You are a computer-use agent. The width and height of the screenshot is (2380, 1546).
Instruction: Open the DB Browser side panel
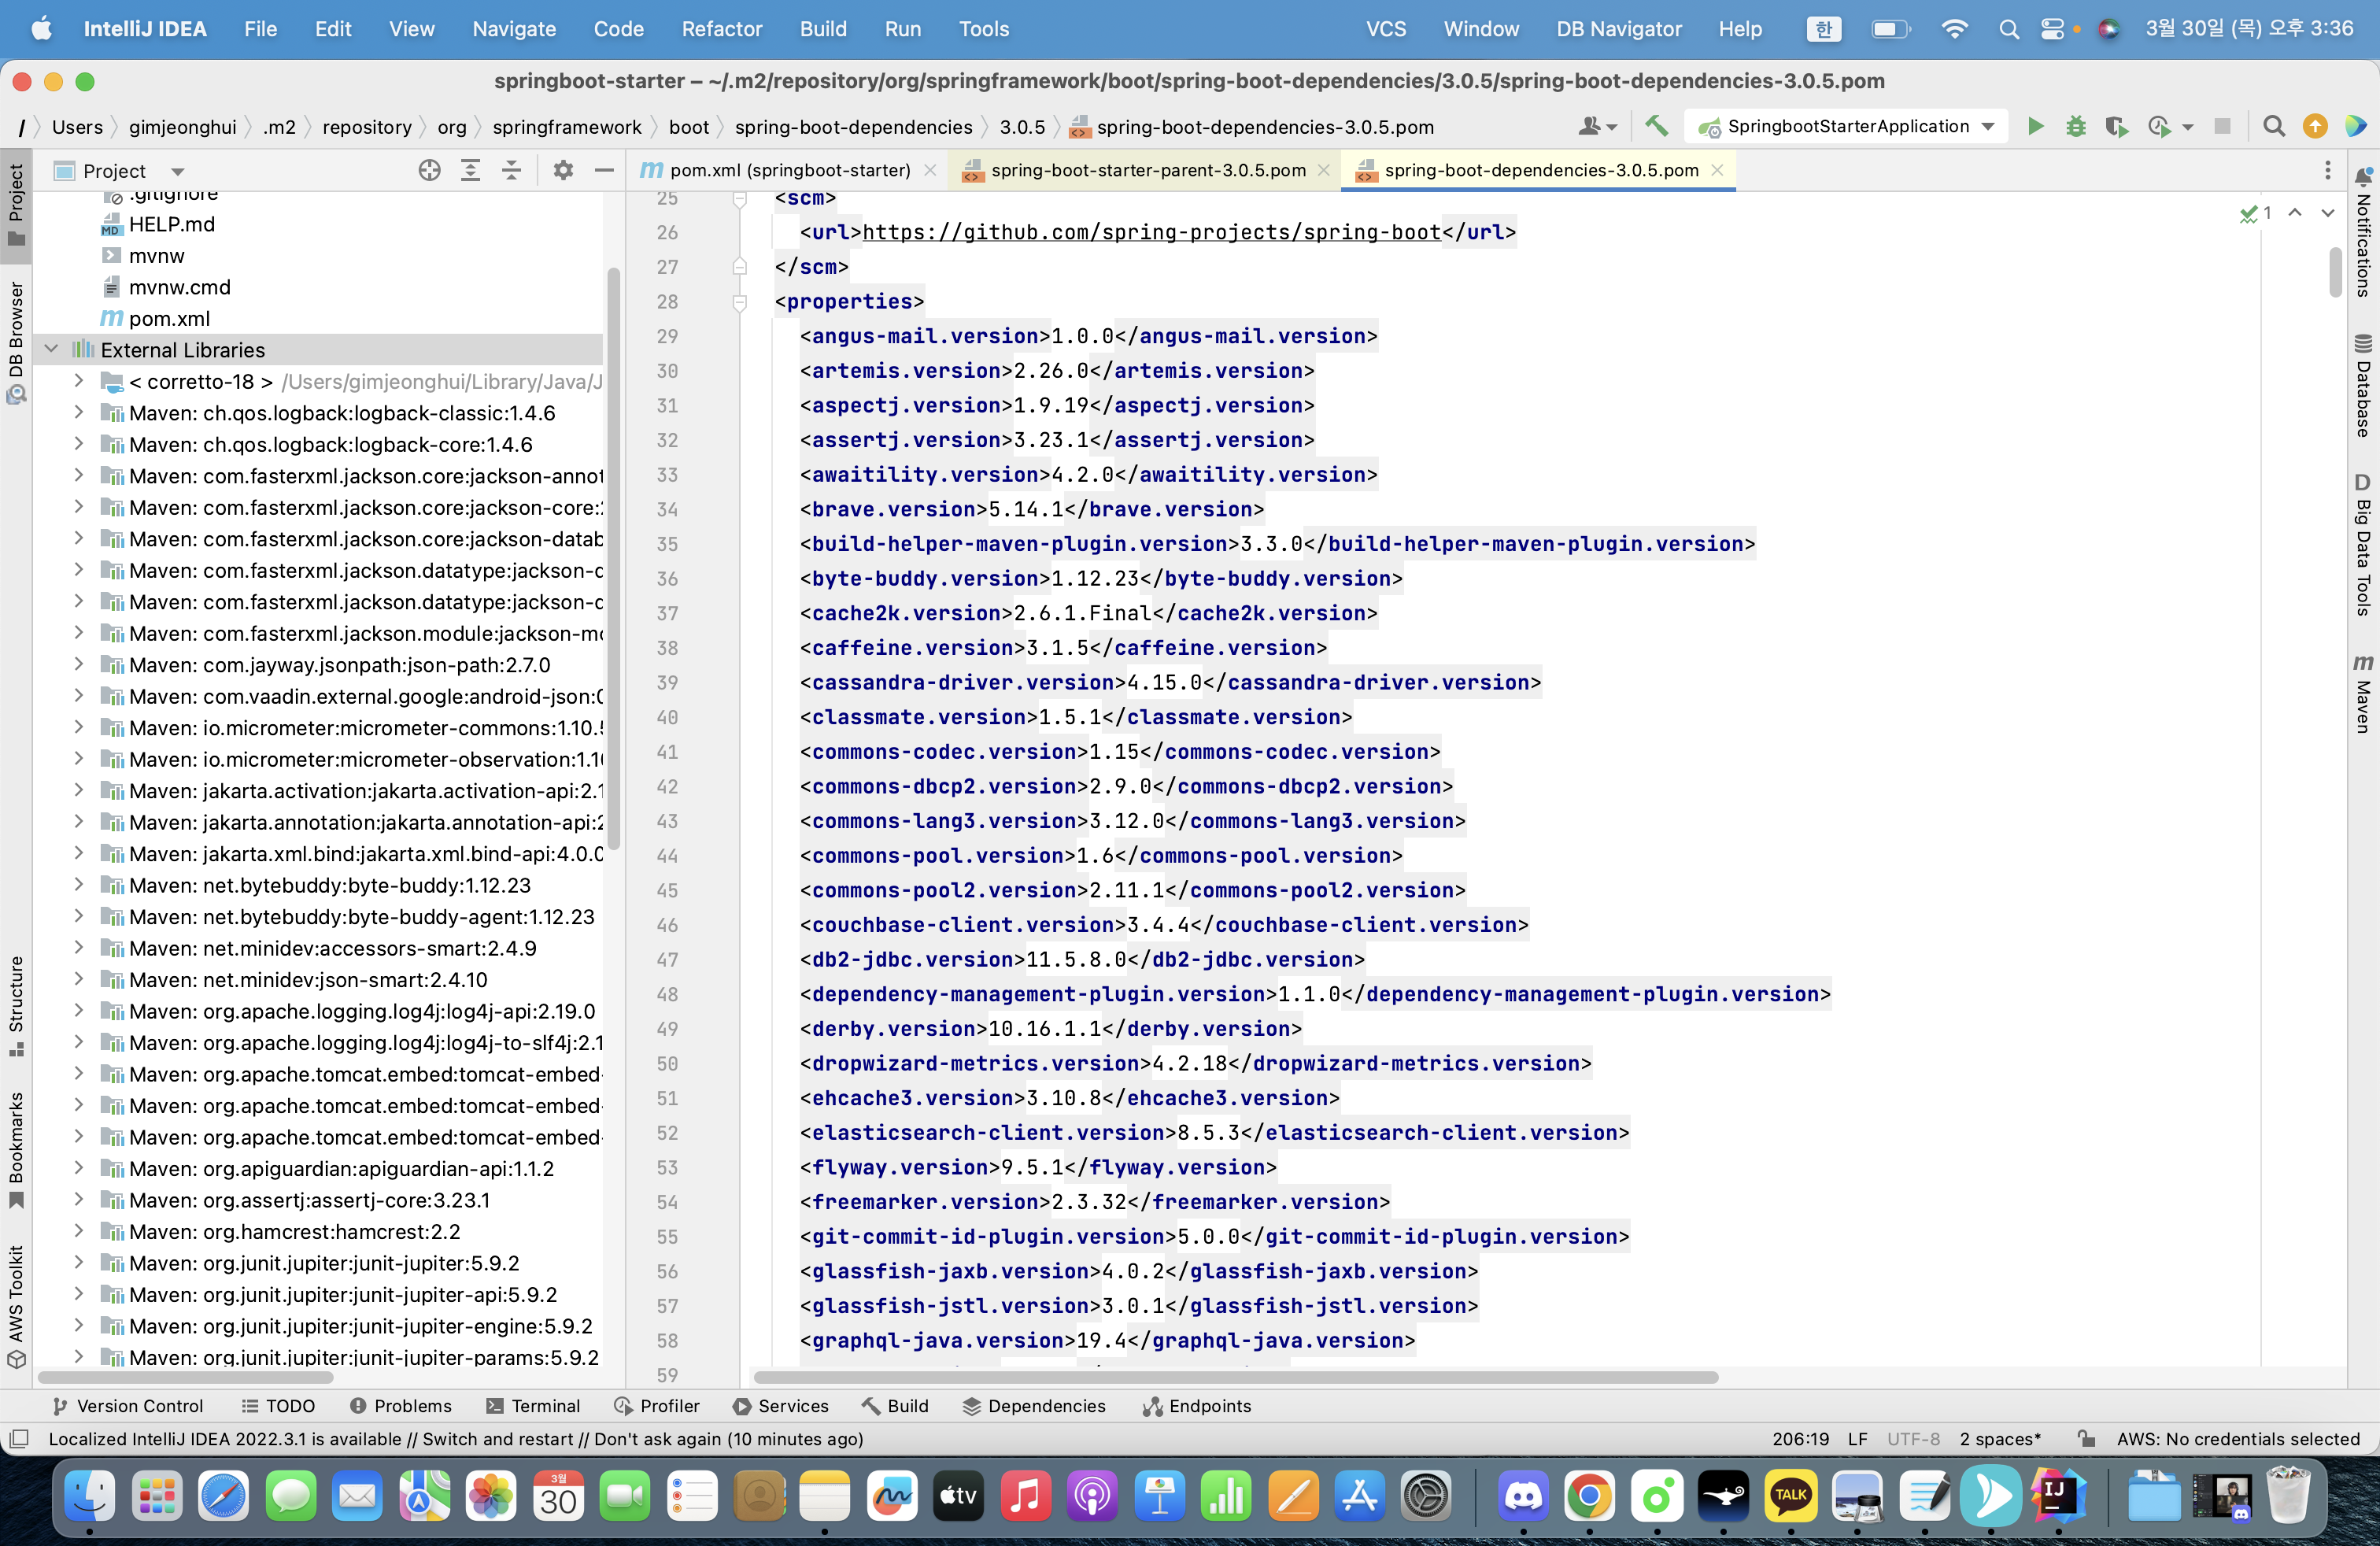(16, 342)
